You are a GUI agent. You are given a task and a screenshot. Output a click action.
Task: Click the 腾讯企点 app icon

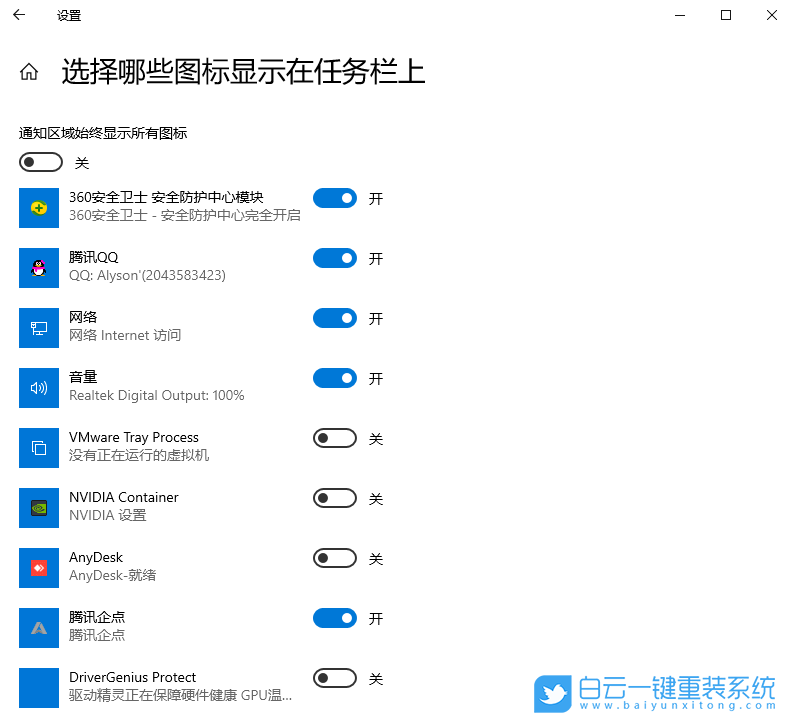click(x=39, y=628)
